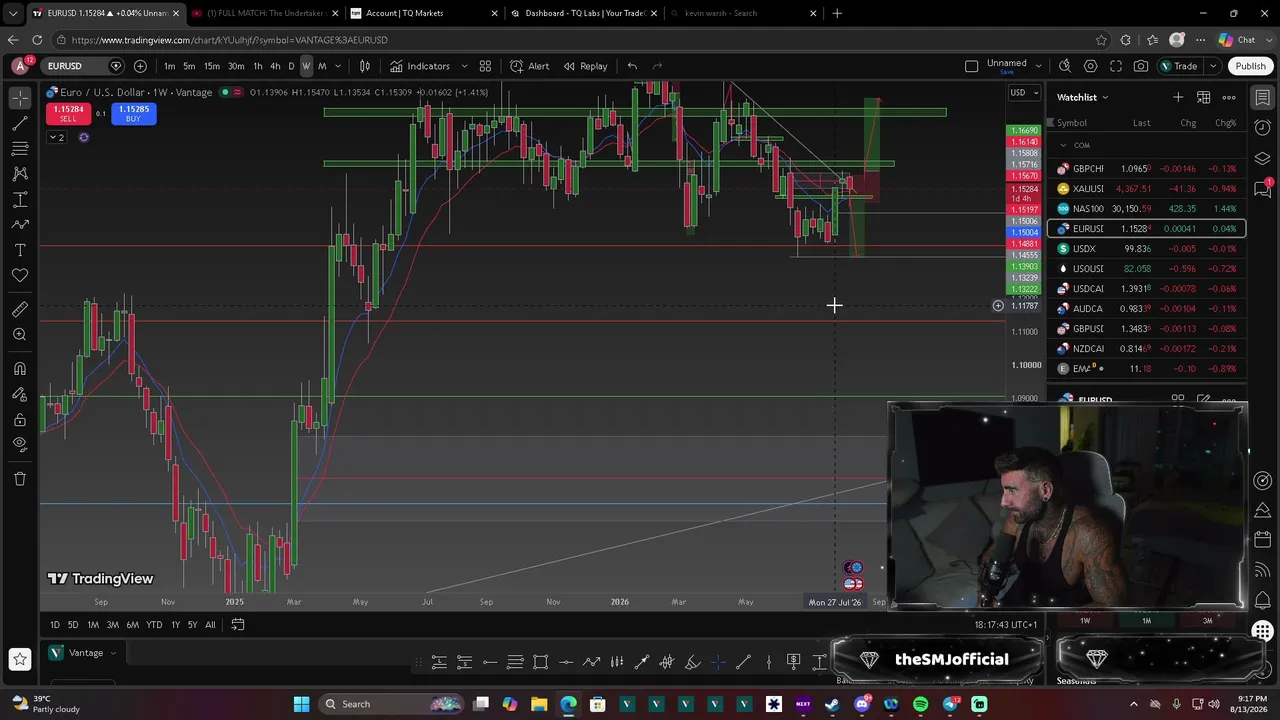Select NAS100 row in watchlist
This screenshot has width=1280, height=720.
coord(1147,209)
